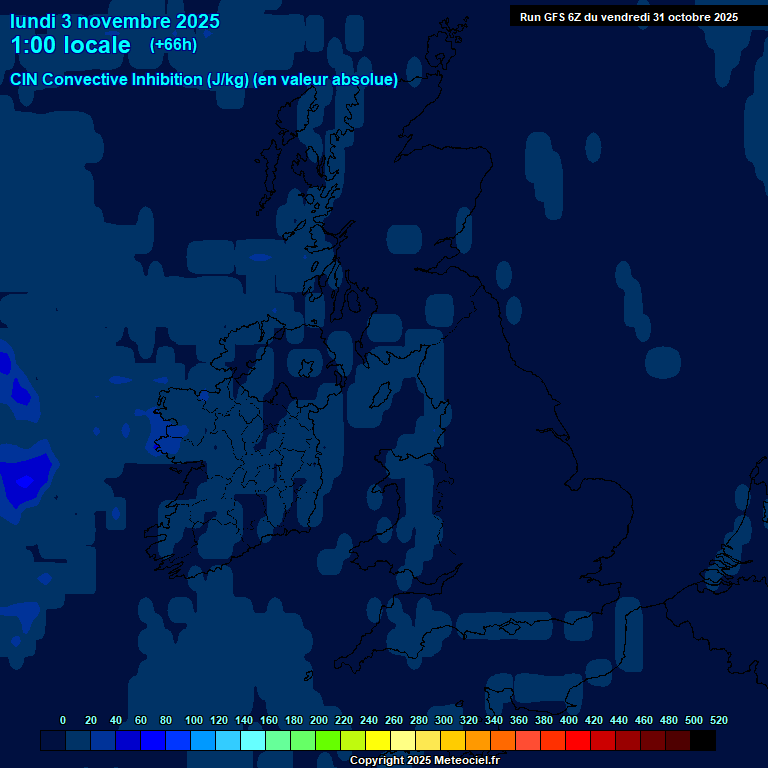The image size is (768, 768).
Task: Click the "520" legend scale label
Action: click(x=718, y=720)
